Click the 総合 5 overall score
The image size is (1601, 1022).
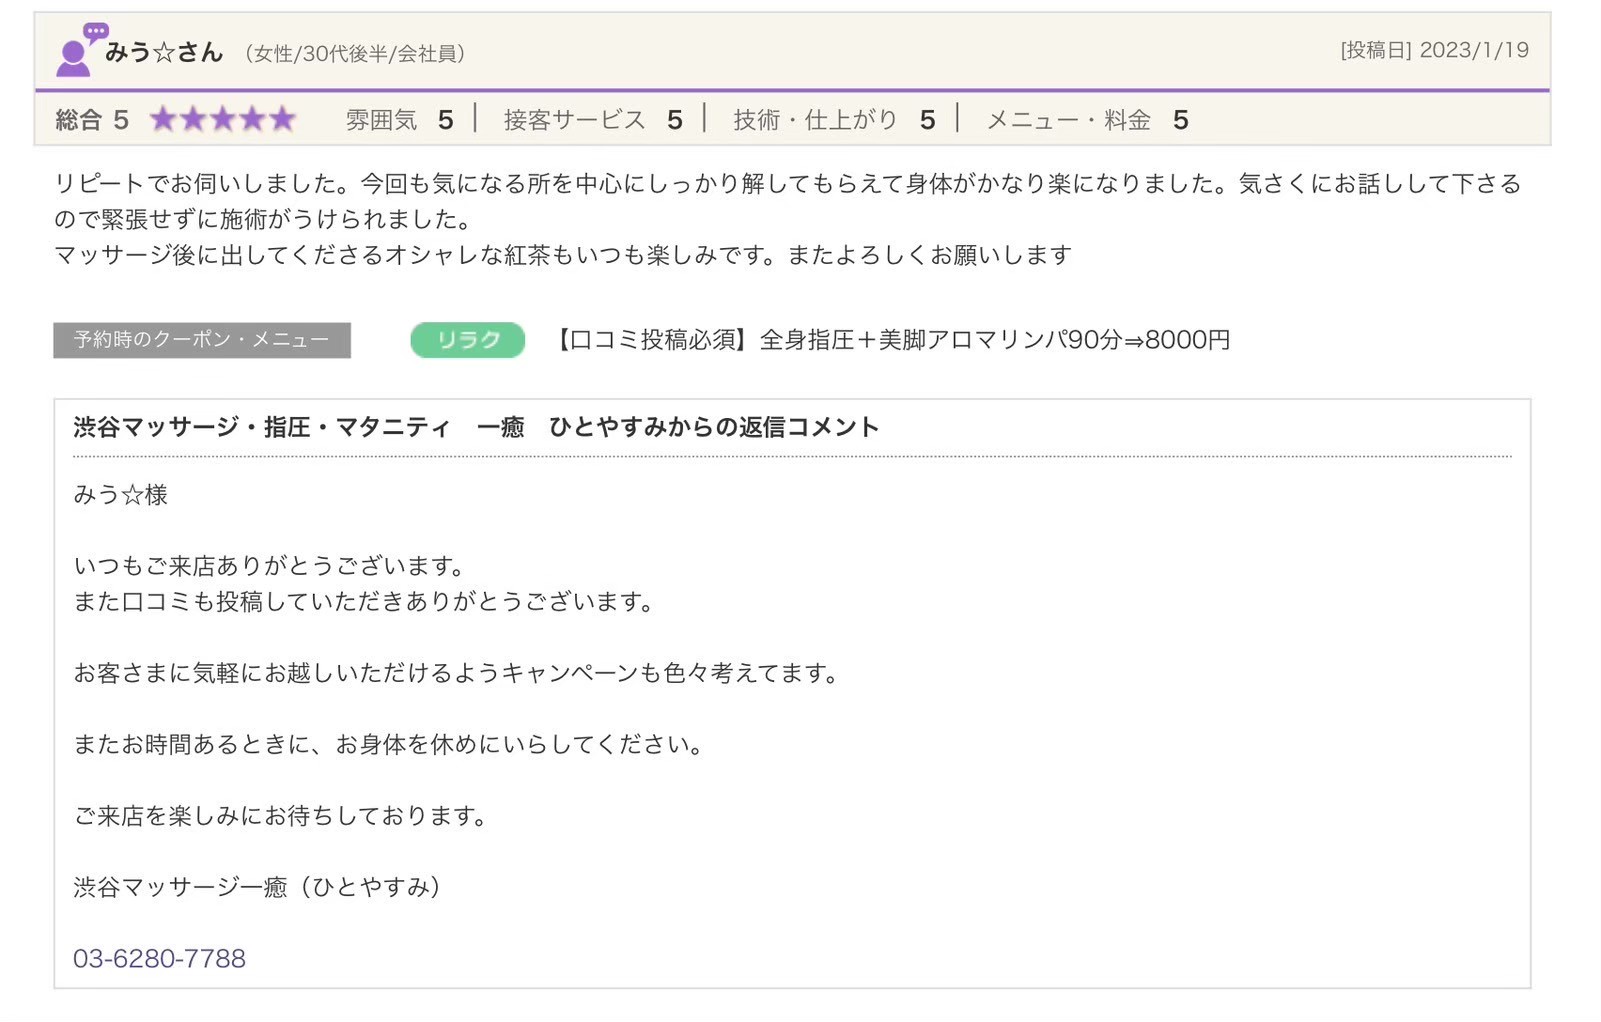point(92,120)
